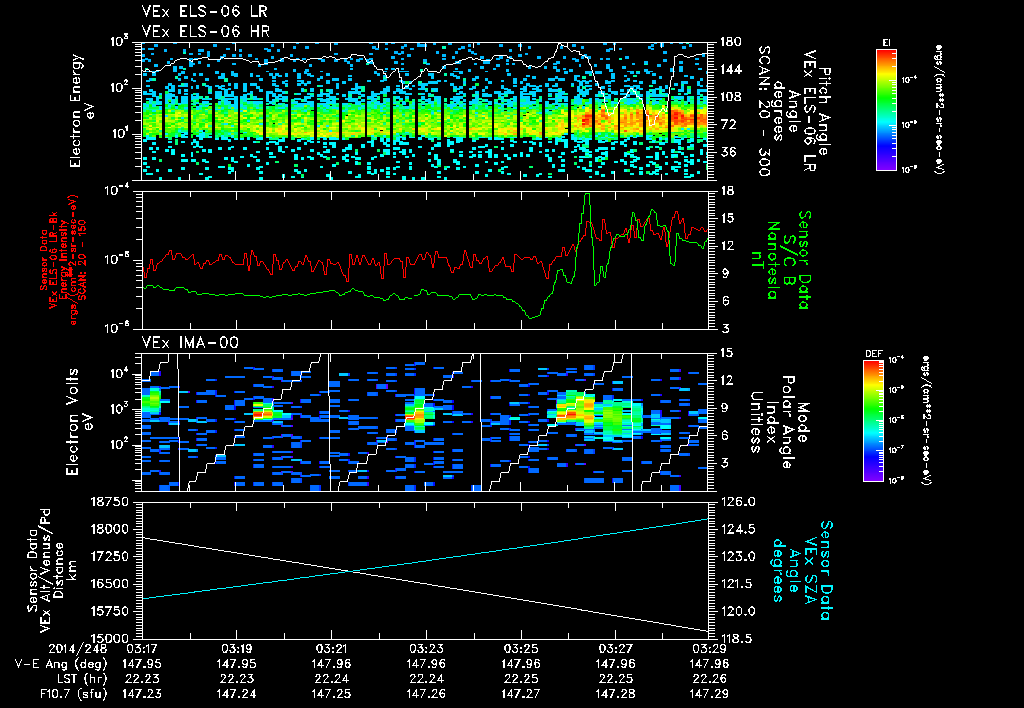Click the 03:27 time tick label
This screenshot has height=708, width=1024.
click(615, 649)
